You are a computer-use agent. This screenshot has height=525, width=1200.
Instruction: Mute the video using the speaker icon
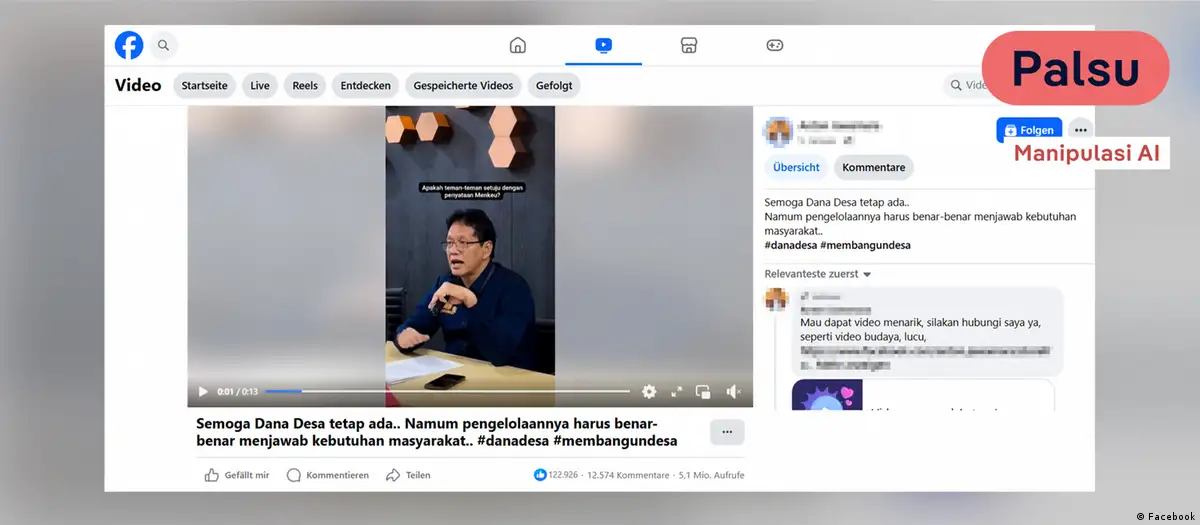tap(733, 392)
